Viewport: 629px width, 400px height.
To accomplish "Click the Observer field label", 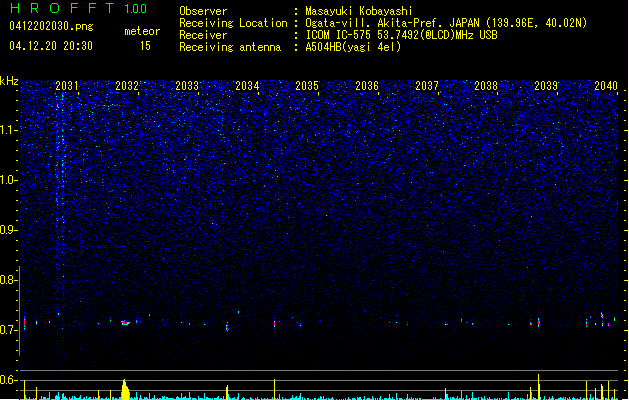I will (x=203, y=11).
